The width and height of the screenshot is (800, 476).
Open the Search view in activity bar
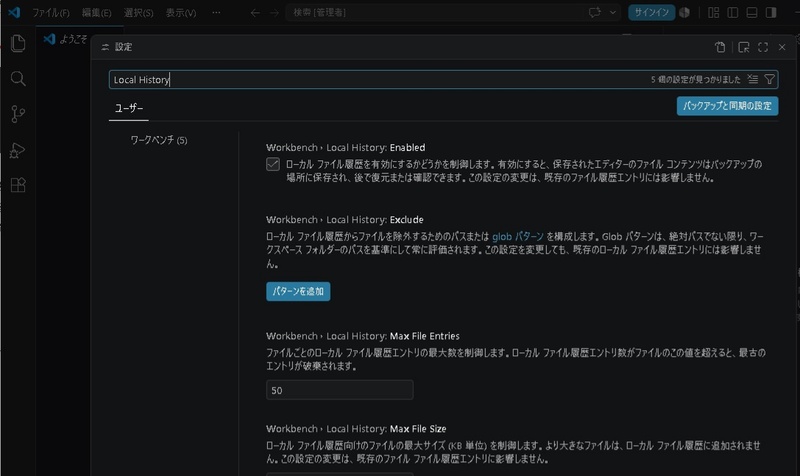coord(18,79)
